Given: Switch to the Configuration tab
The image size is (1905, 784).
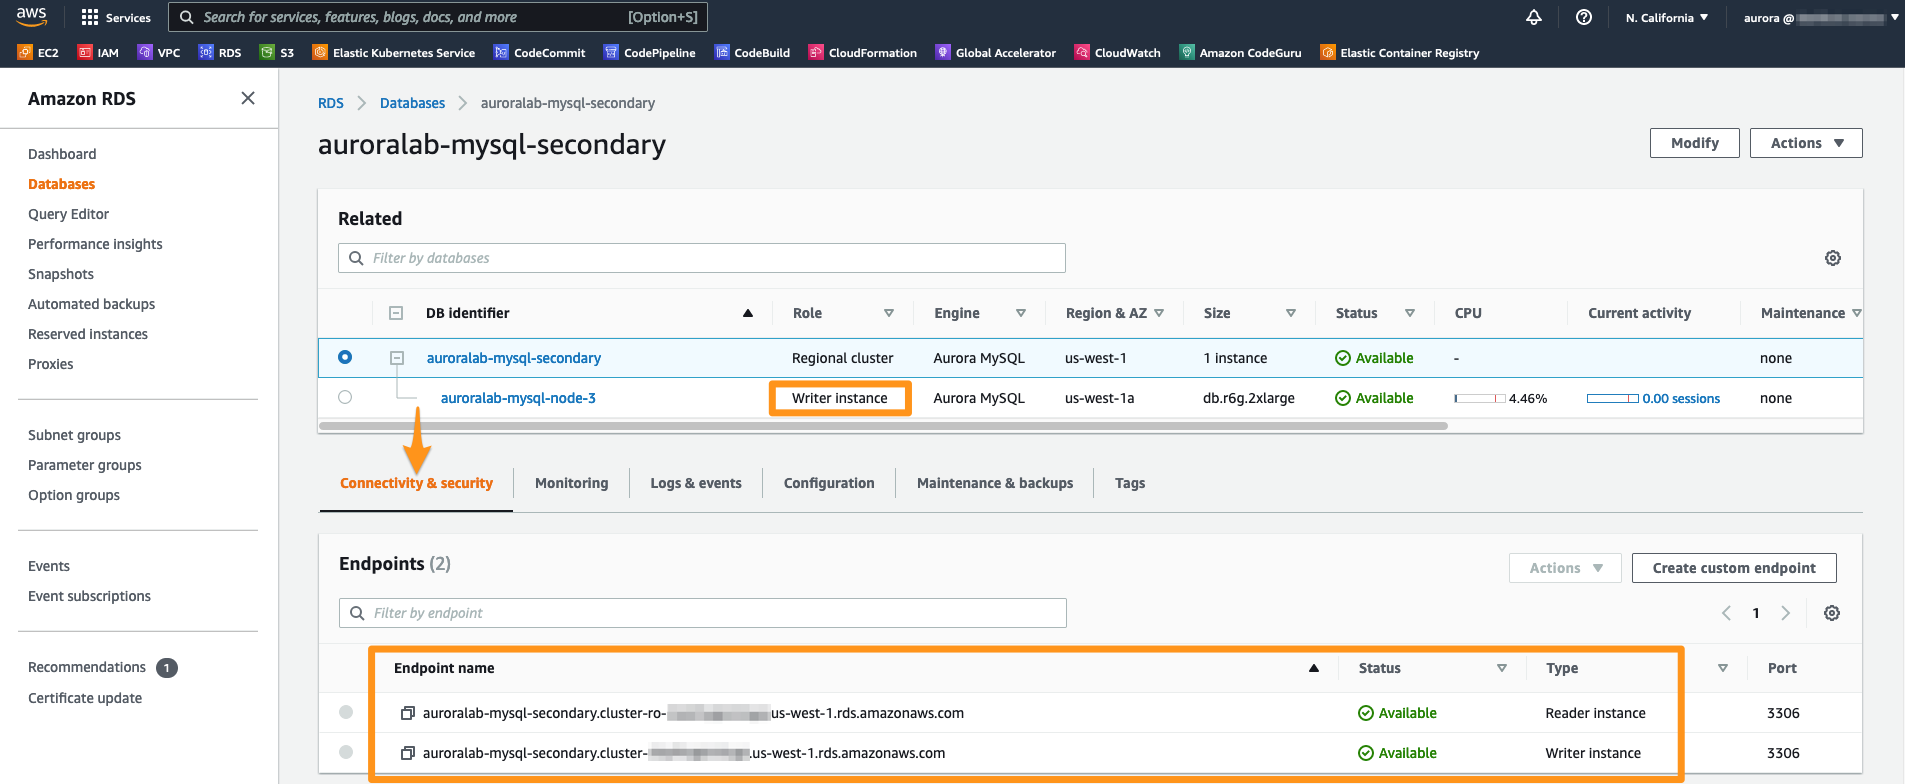Looking at the screenshot, I should point(829,483).
